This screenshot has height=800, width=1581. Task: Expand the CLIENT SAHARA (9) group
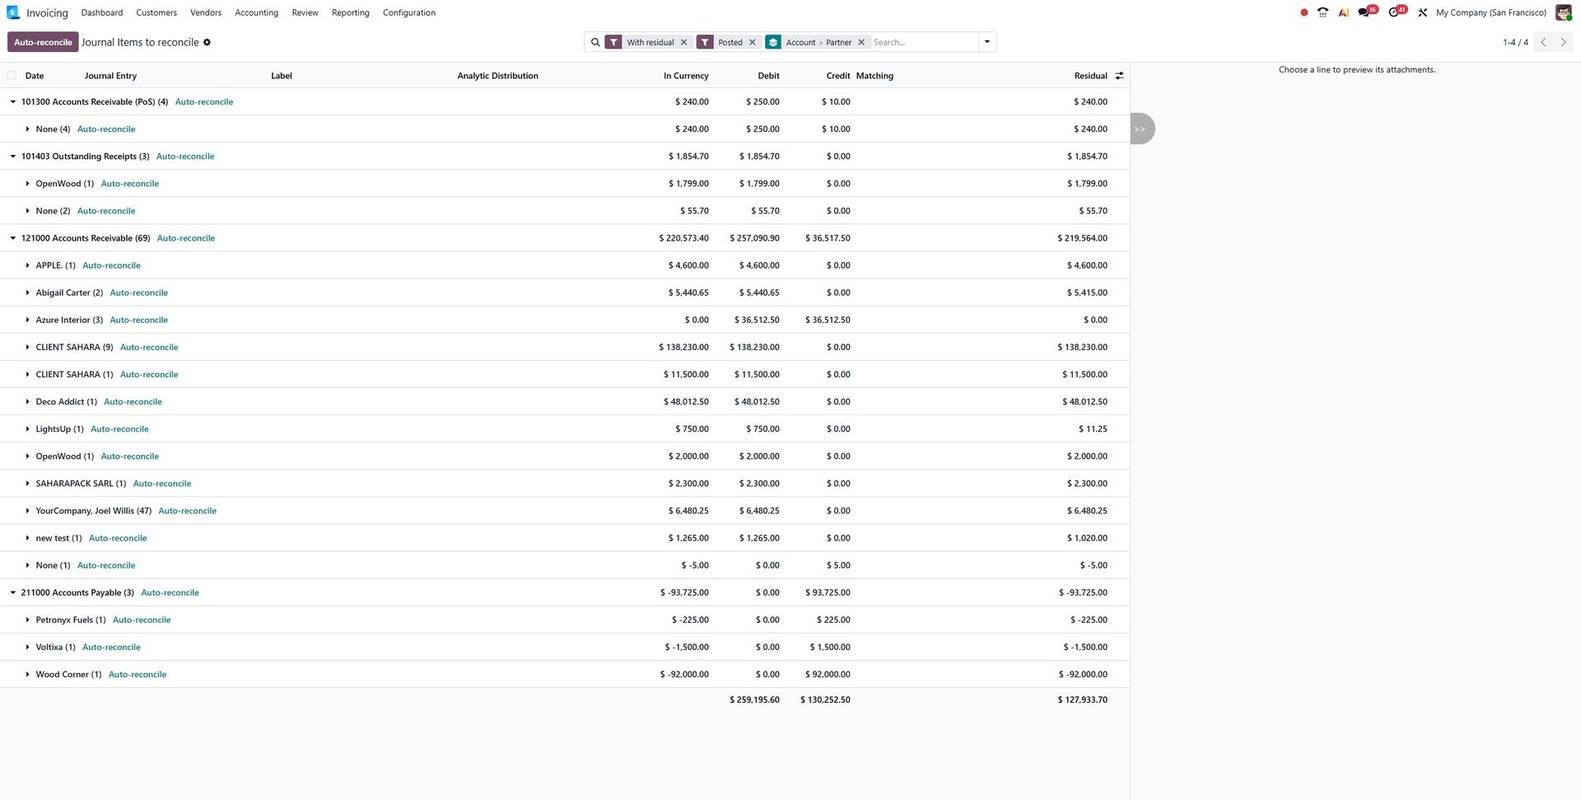tap(28, 347)
